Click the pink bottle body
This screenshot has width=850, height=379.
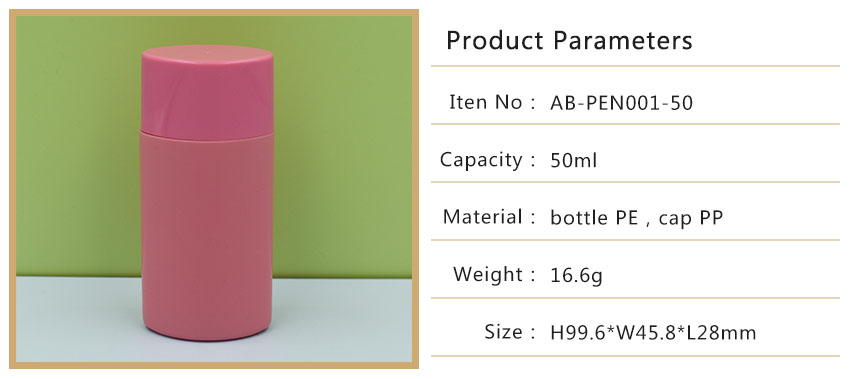tap(207, 236)
